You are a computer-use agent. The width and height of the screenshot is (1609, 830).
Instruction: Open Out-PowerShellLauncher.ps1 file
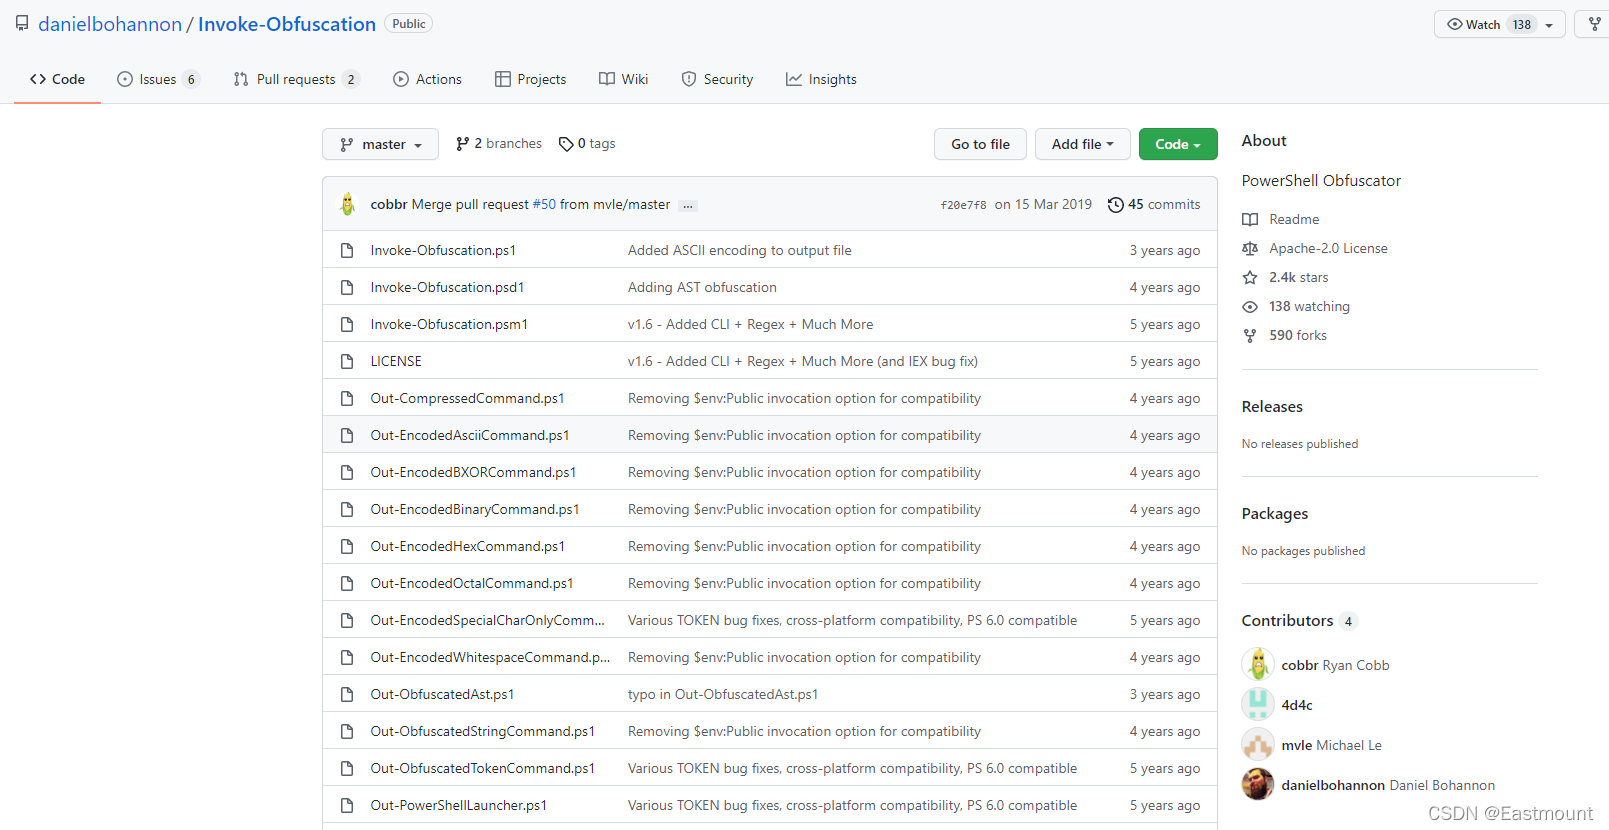pyautogui.click(x=459, y=805)
